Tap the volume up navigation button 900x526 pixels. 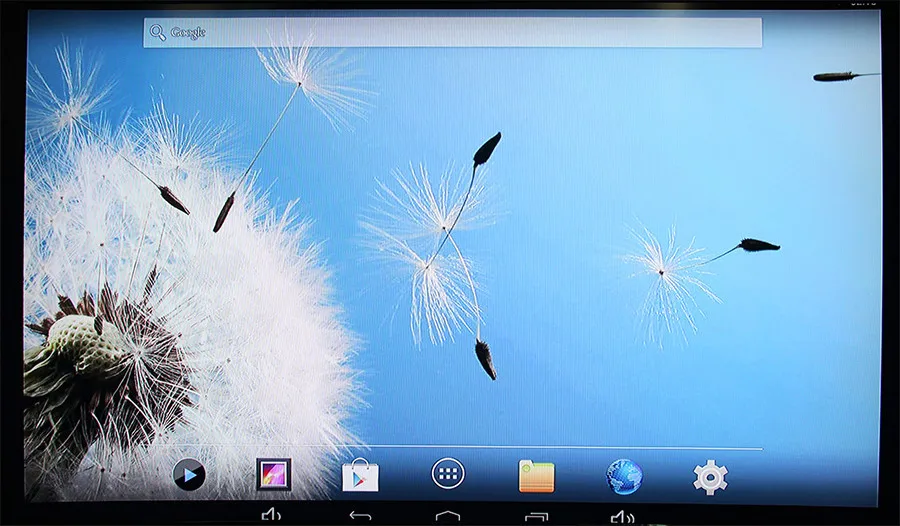tap(623, 516)
